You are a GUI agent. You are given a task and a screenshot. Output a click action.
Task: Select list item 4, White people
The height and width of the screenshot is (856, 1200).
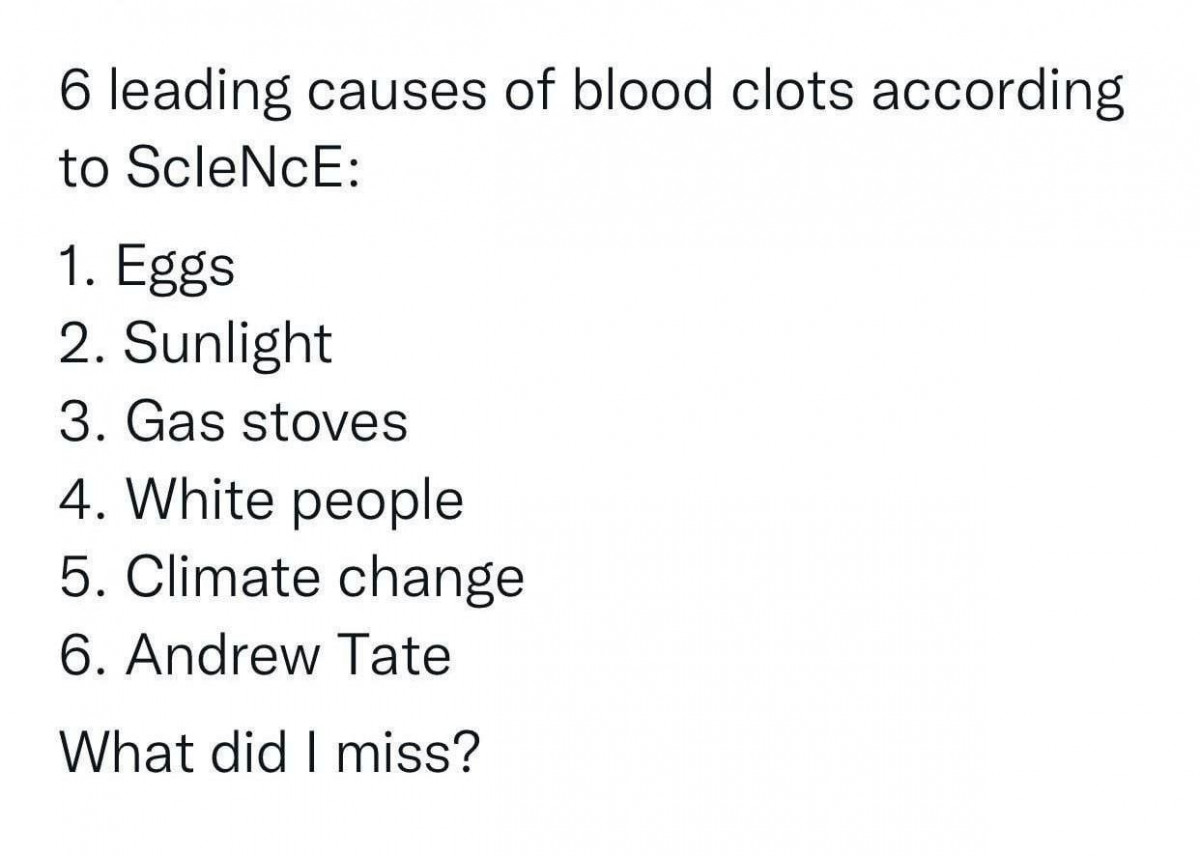[x=262, y=500]
